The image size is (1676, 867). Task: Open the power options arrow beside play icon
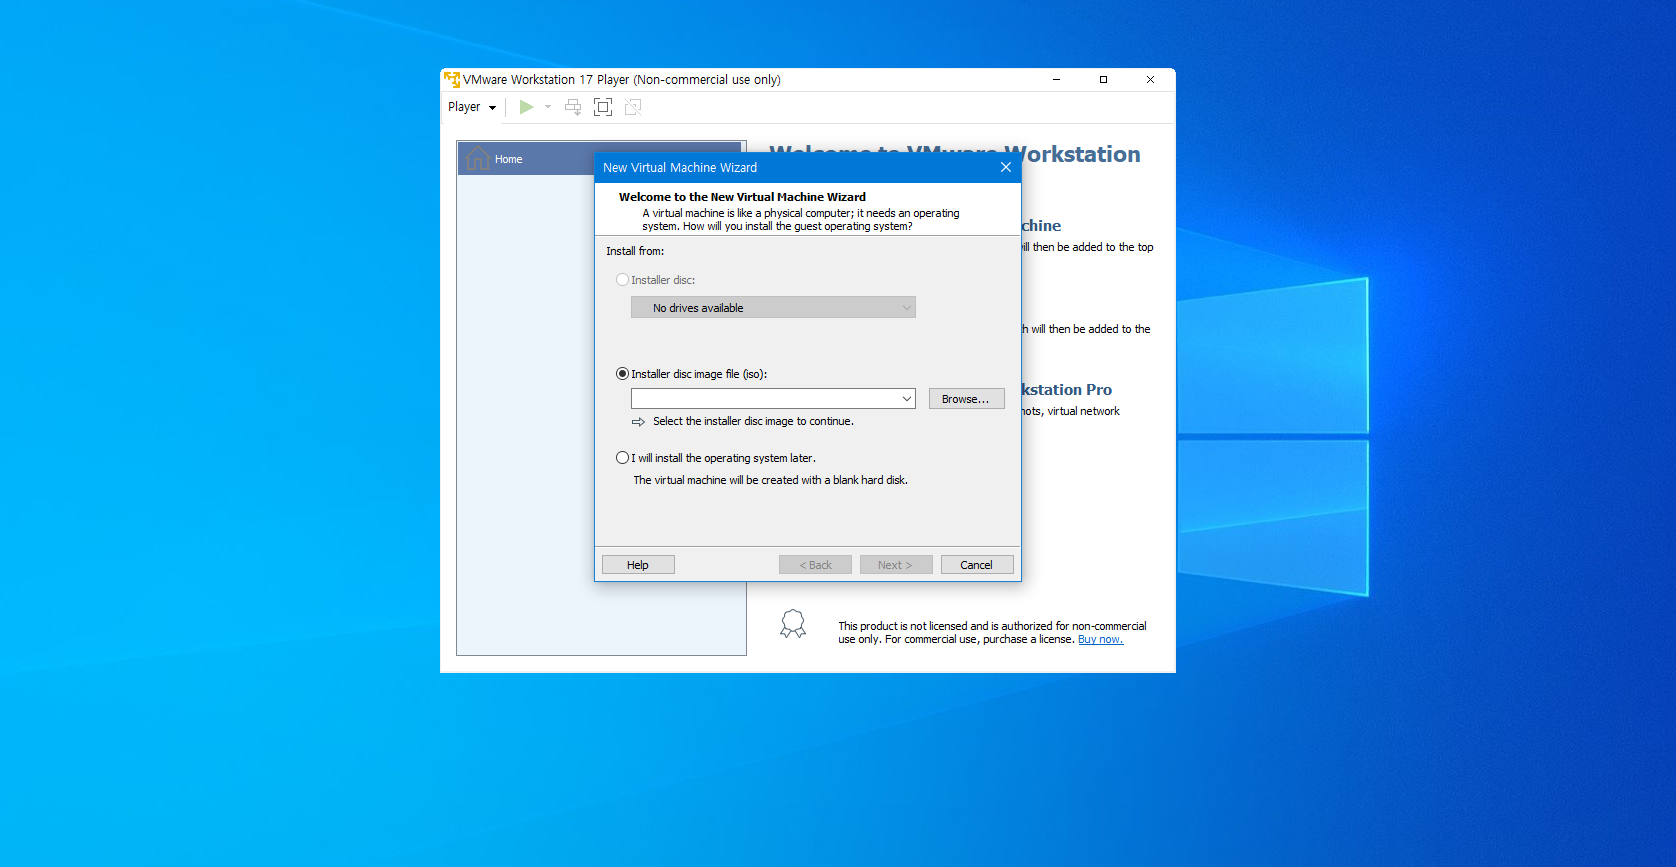tap(548, 107)
